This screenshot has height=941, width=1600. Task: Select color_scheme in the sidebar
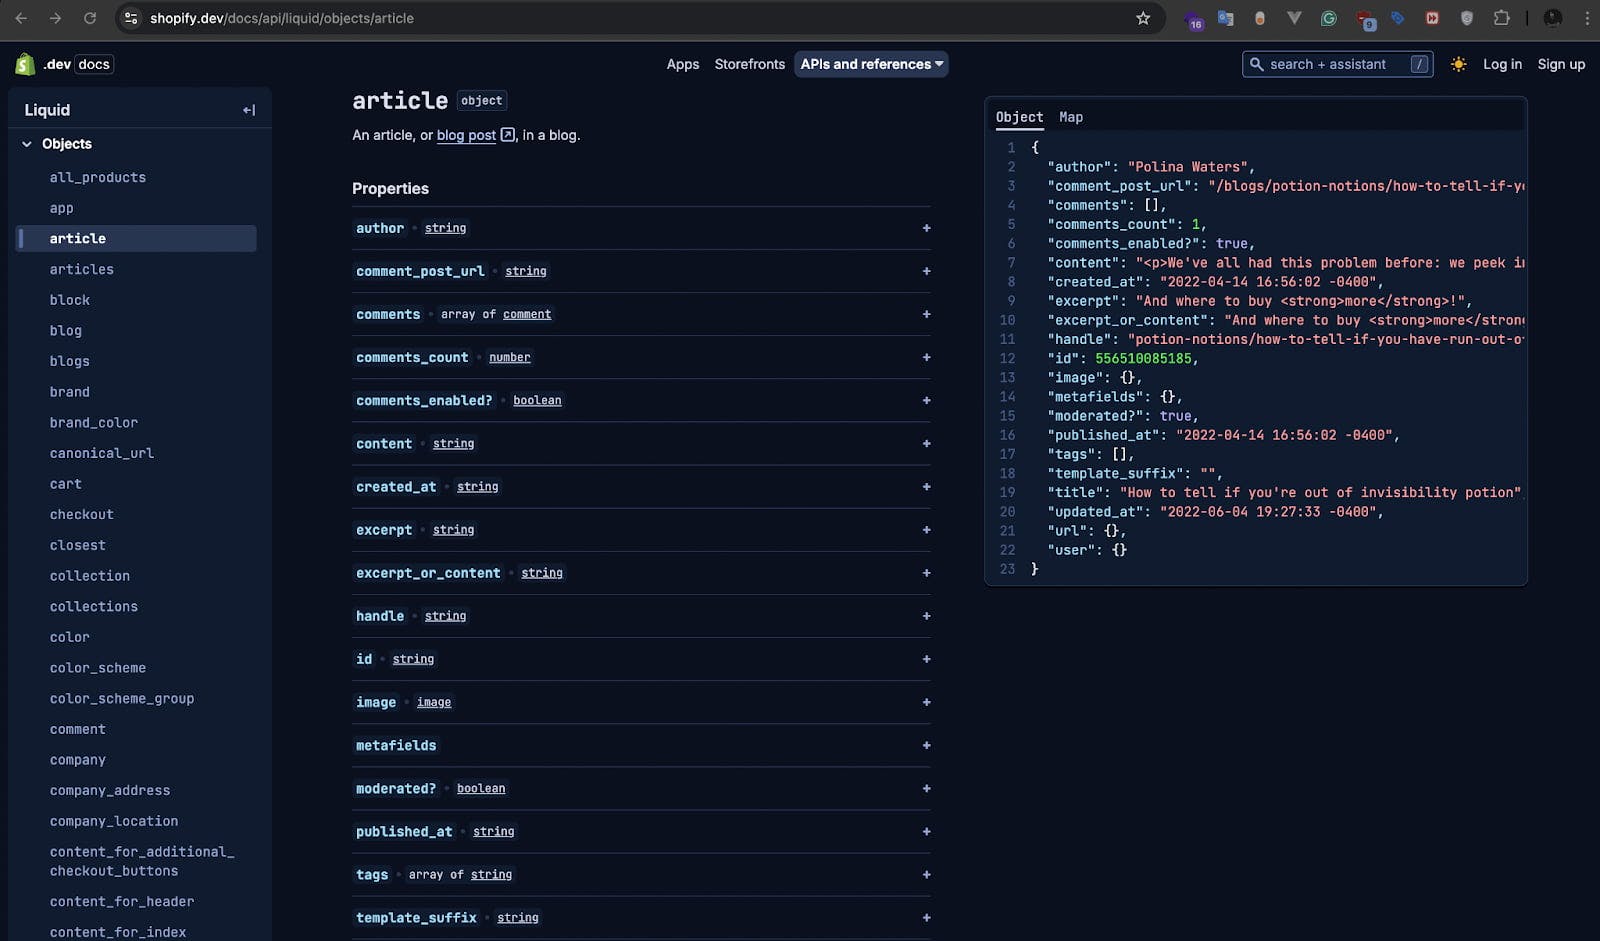coord(98,668)
